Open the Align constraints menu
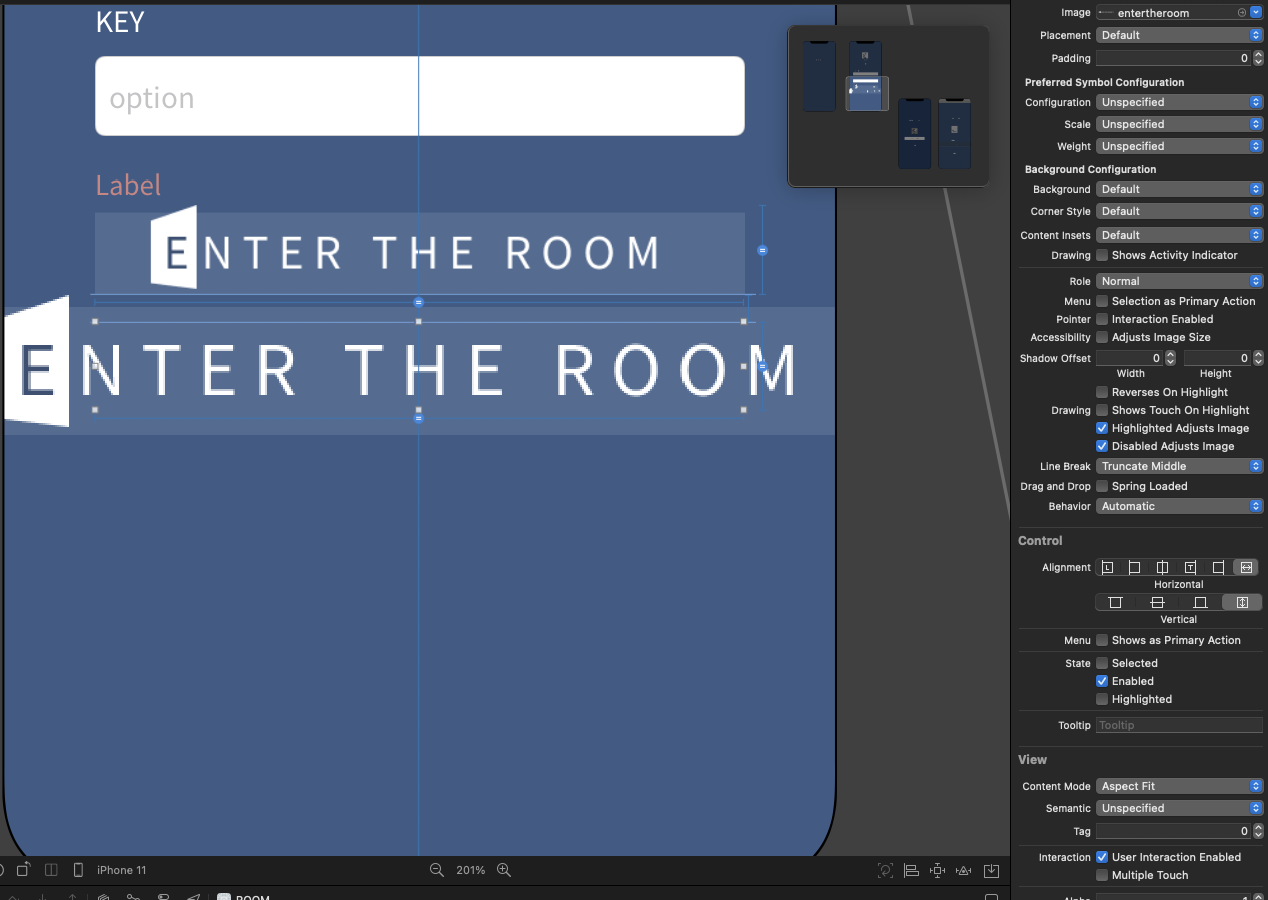This screenshot has height=900, width=1268. point(911,870)
